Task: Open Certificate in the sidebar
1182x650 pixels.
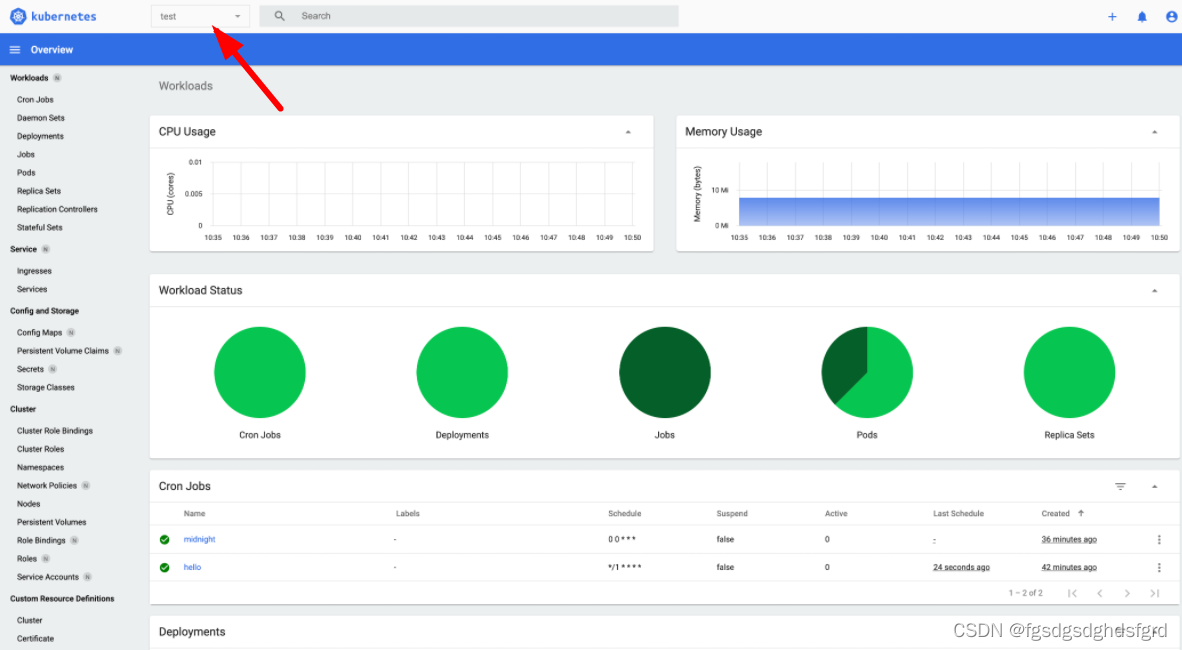Action: tap(35, 639)
